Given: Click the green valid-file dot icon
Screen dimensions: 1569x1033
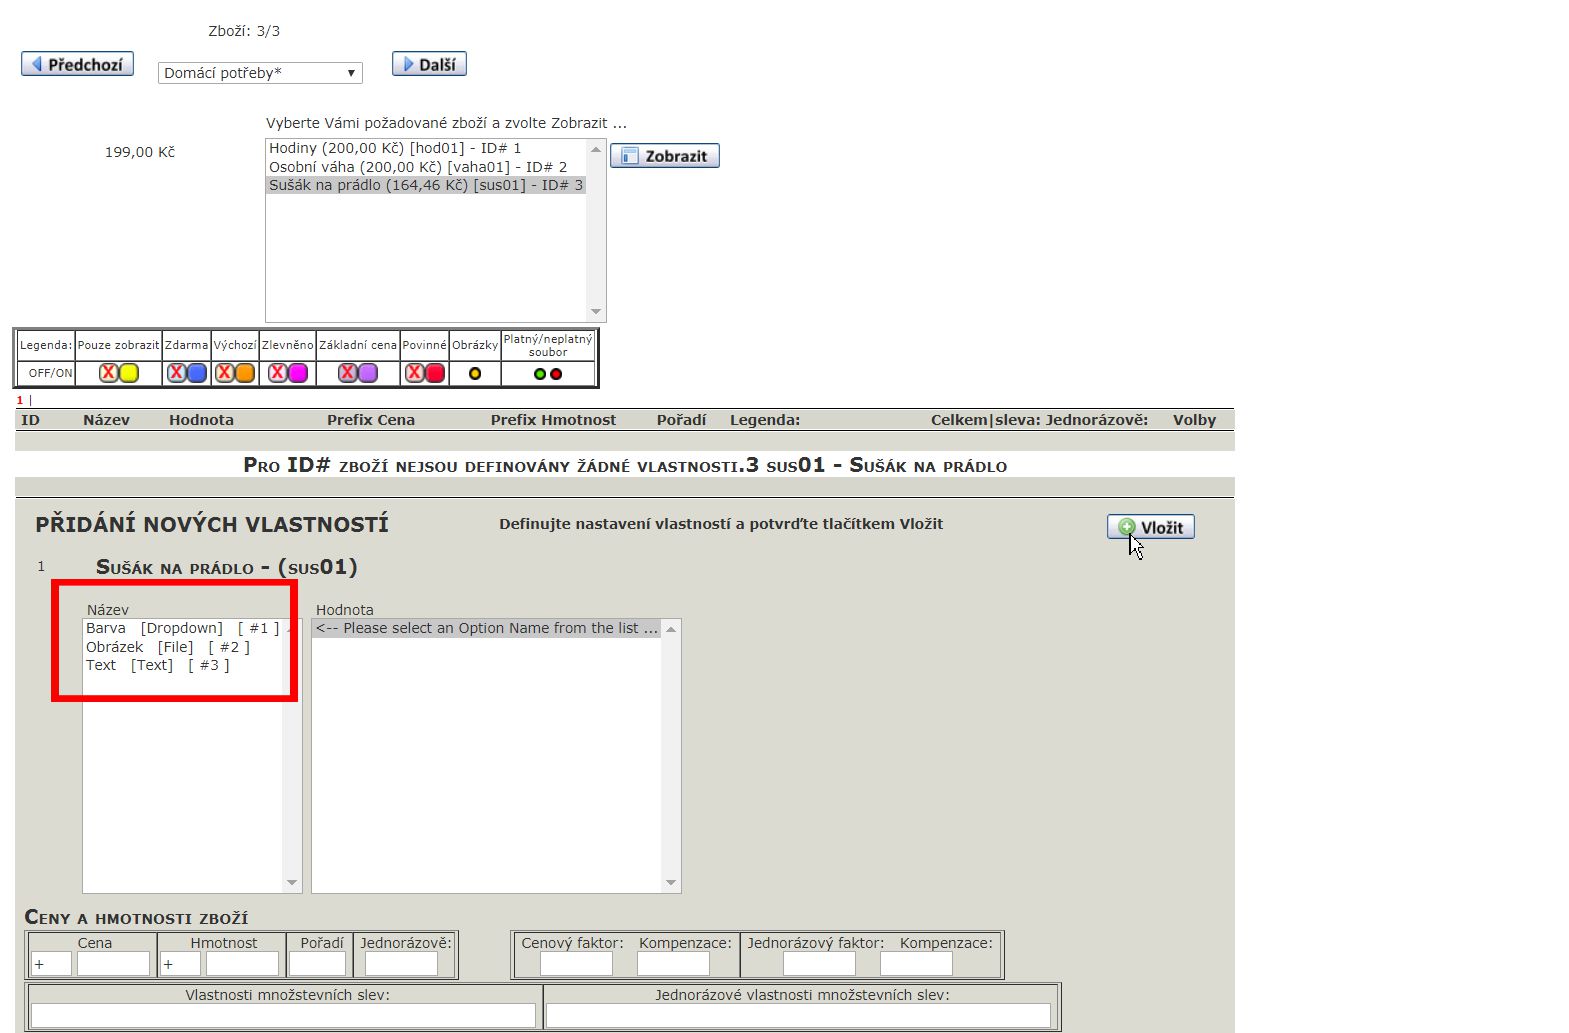Looking at the screenshot, I should [x=540, y=374].
